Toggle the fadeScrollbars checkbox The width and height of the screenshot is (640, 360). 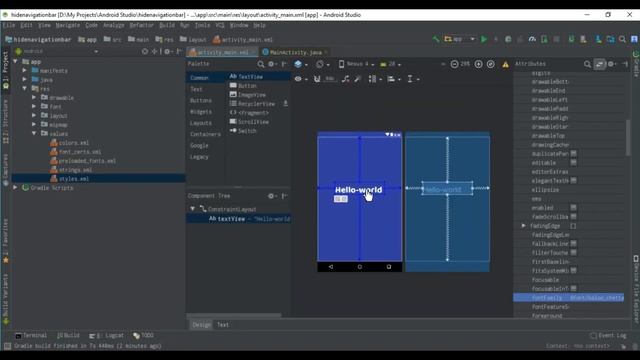pyautogui.click(x=573, y=216)
